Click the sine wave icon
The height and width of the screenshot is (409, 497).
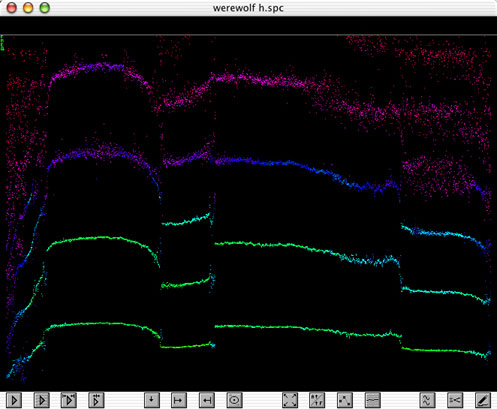tap(427, 400)
